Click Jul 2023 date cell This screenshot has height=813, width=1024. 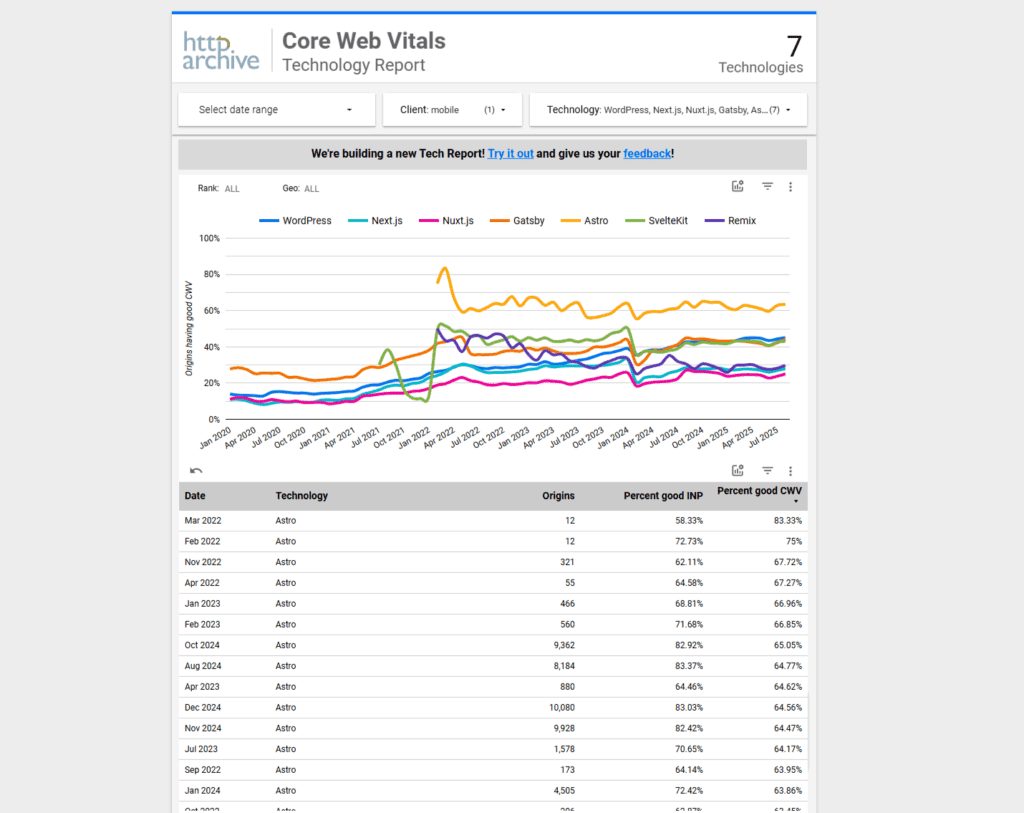tap(201, 749)
